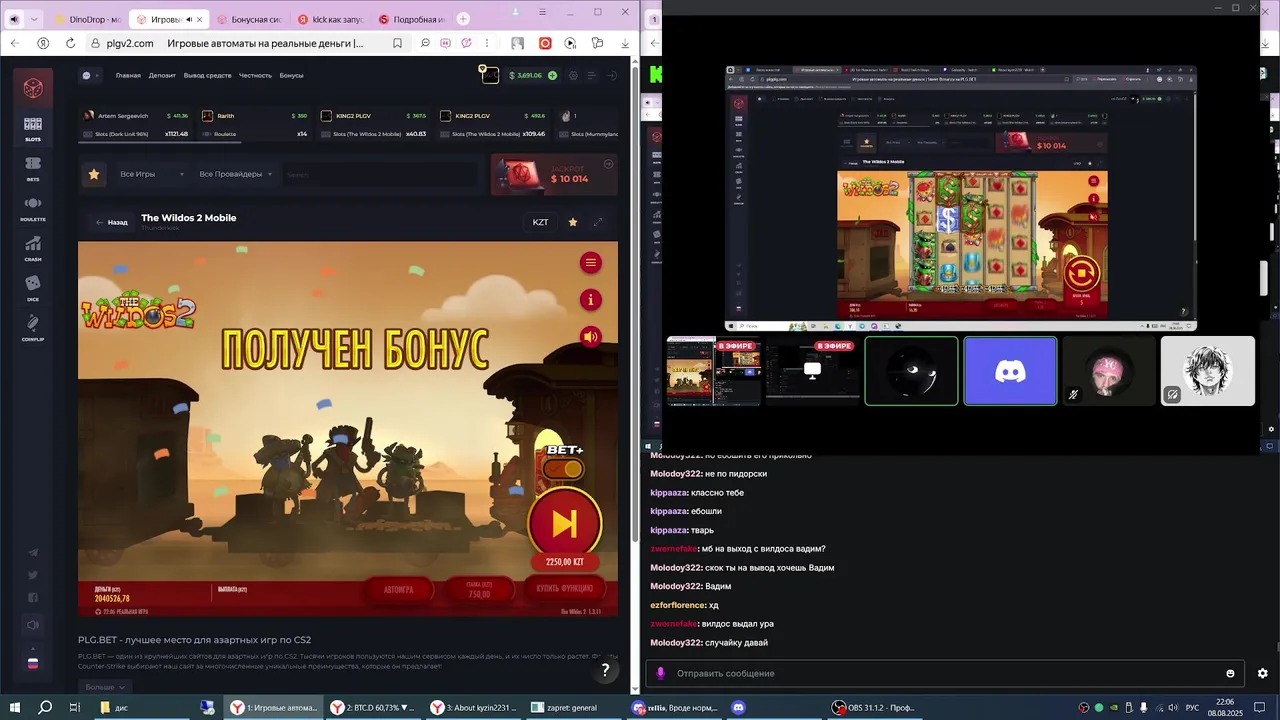Go back with the Назад button
The width and height of the screenshot is (1280, 720).
(x=112, y=222)
